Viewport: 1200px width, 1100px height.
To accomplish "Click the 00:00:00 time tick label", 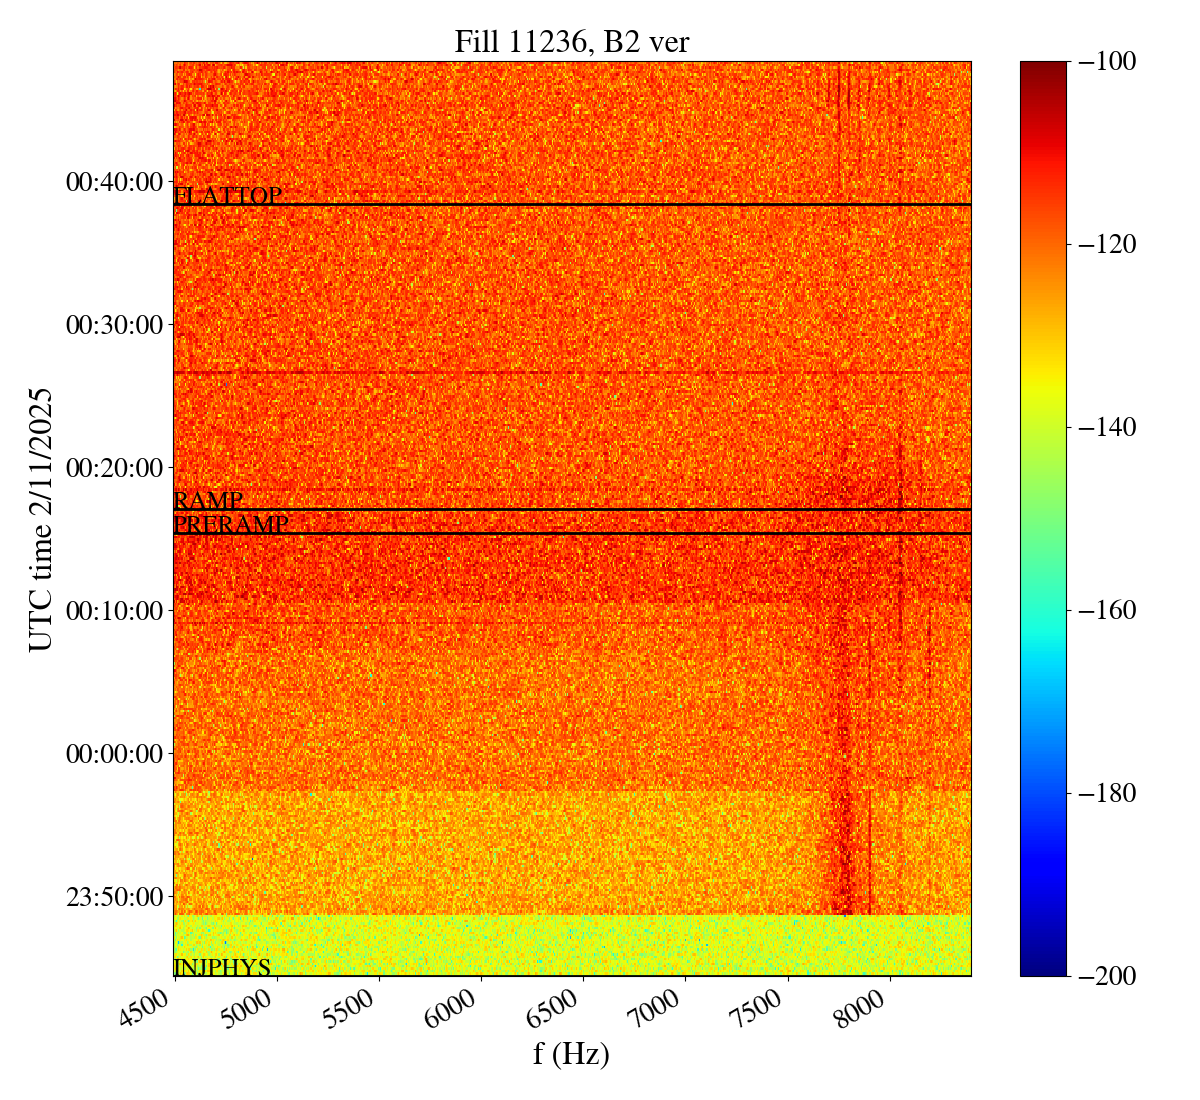I will (x=114, y=753).
